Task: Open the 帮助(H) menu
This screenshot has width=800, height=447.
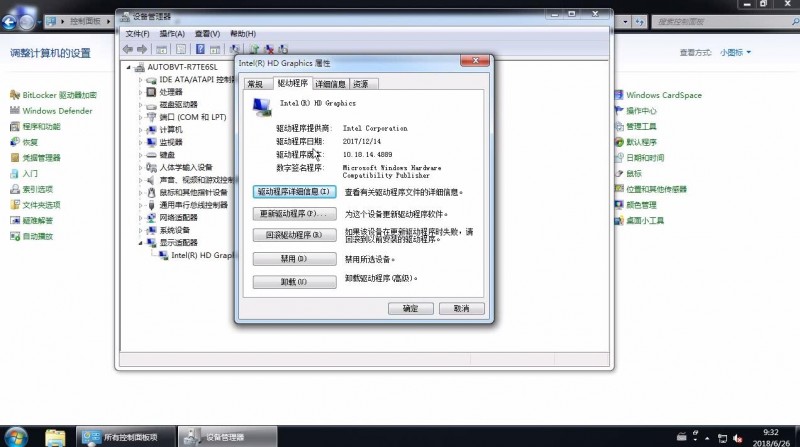Action: 243,34
